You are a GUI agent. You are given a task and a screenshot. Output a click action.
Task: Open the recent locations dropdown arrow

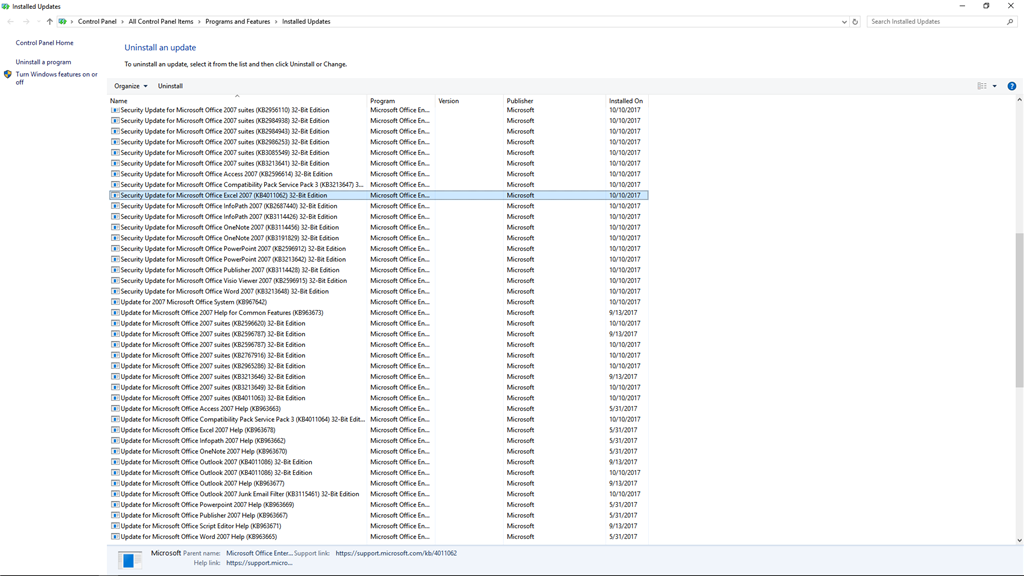(x=39, y=22)
